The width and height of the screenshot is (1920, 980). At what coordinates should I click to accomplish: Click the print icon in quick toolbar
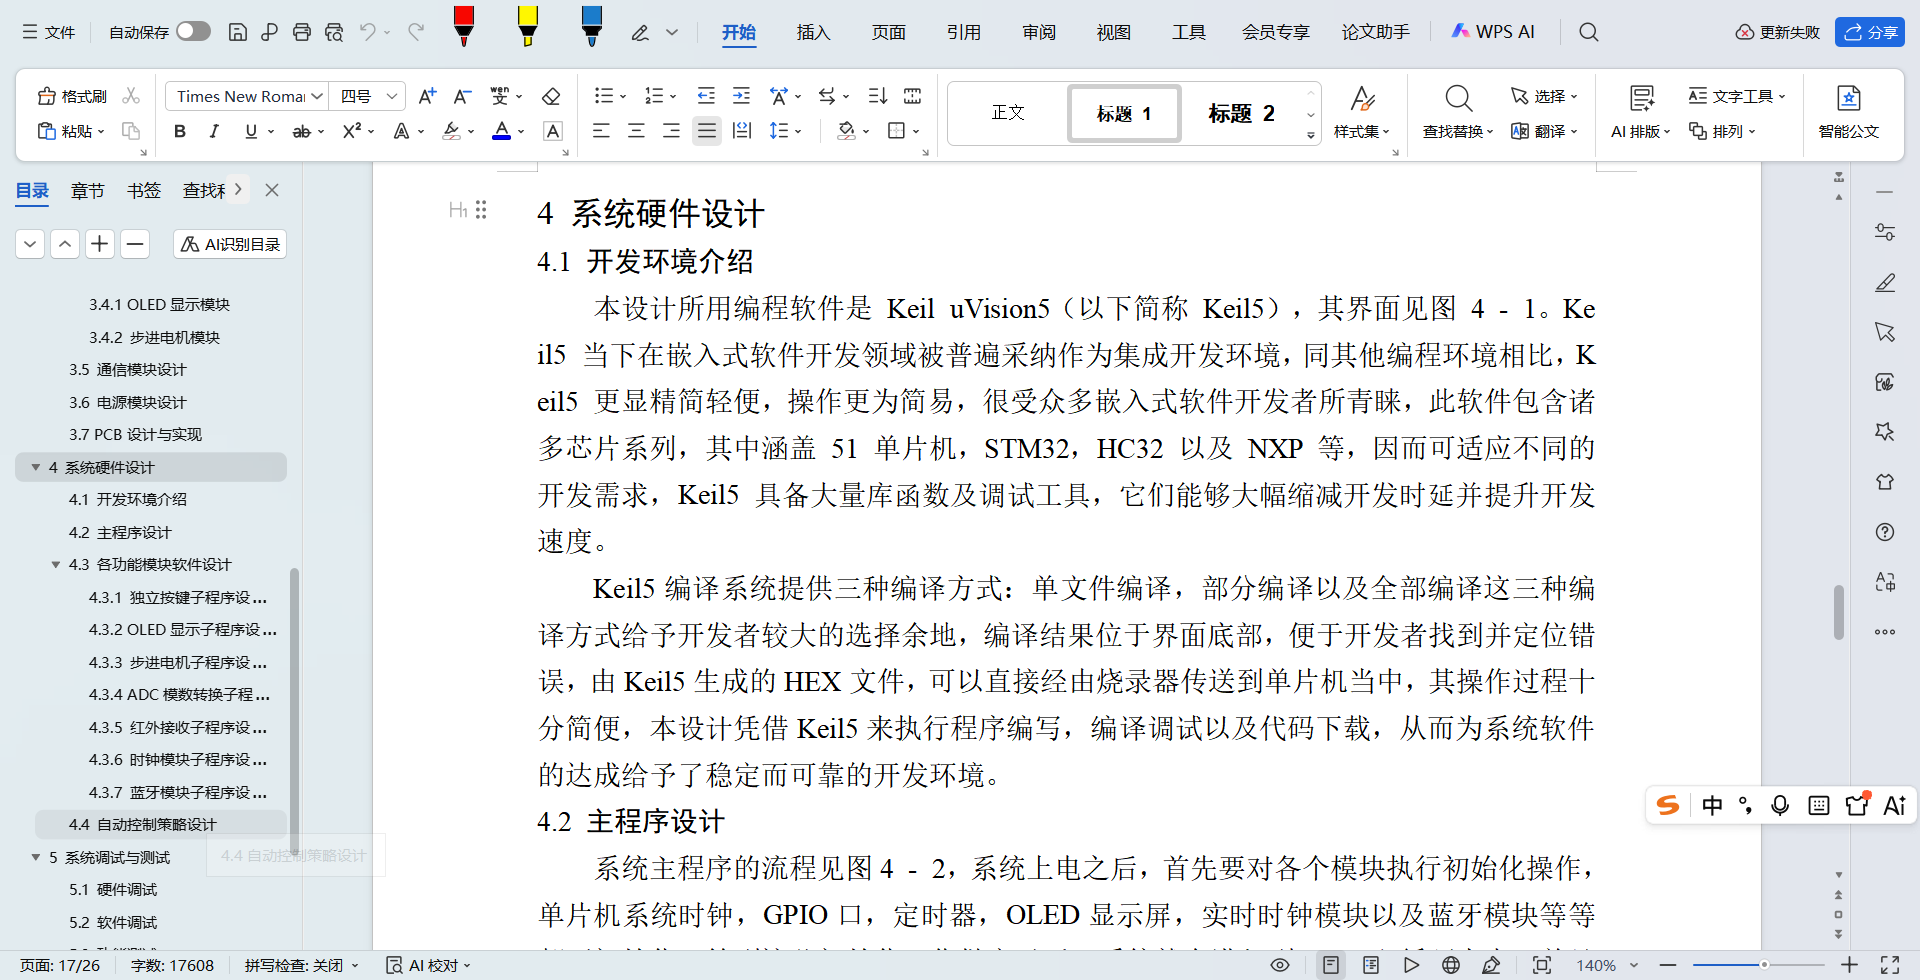(302, 32)
